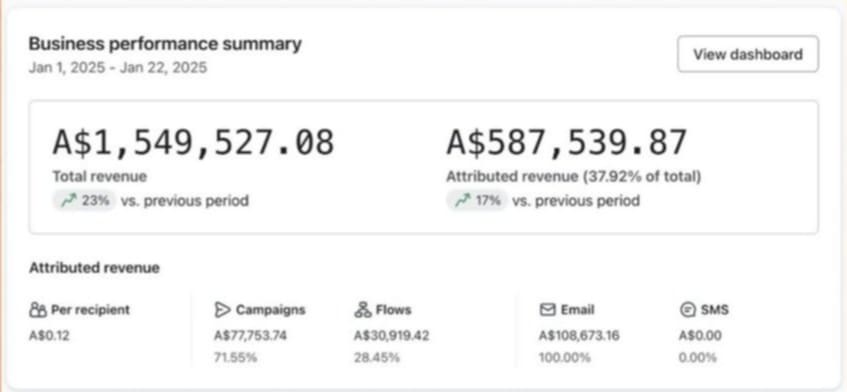847x392 pixels.
Task: Click the Total revenue label
Action: (x=99, y=177)
